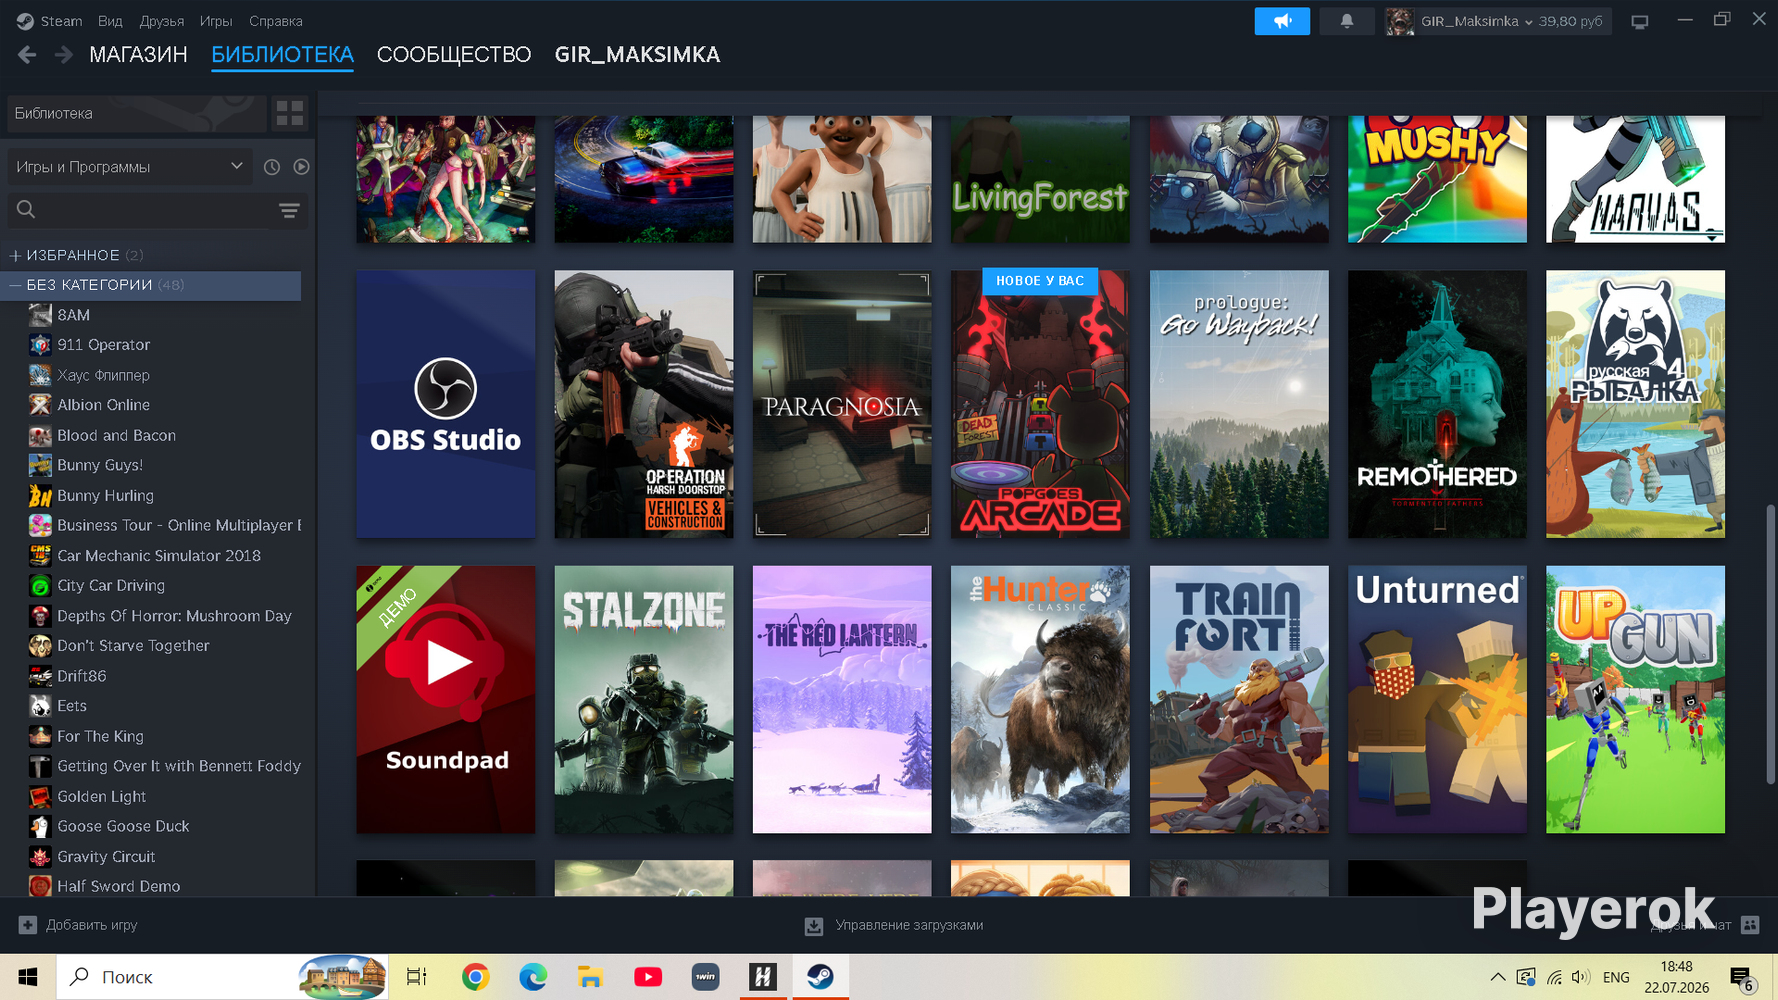Open Windows Start menu
The width and height of the screenshot is (1778, 1000).
click(28, 977)
